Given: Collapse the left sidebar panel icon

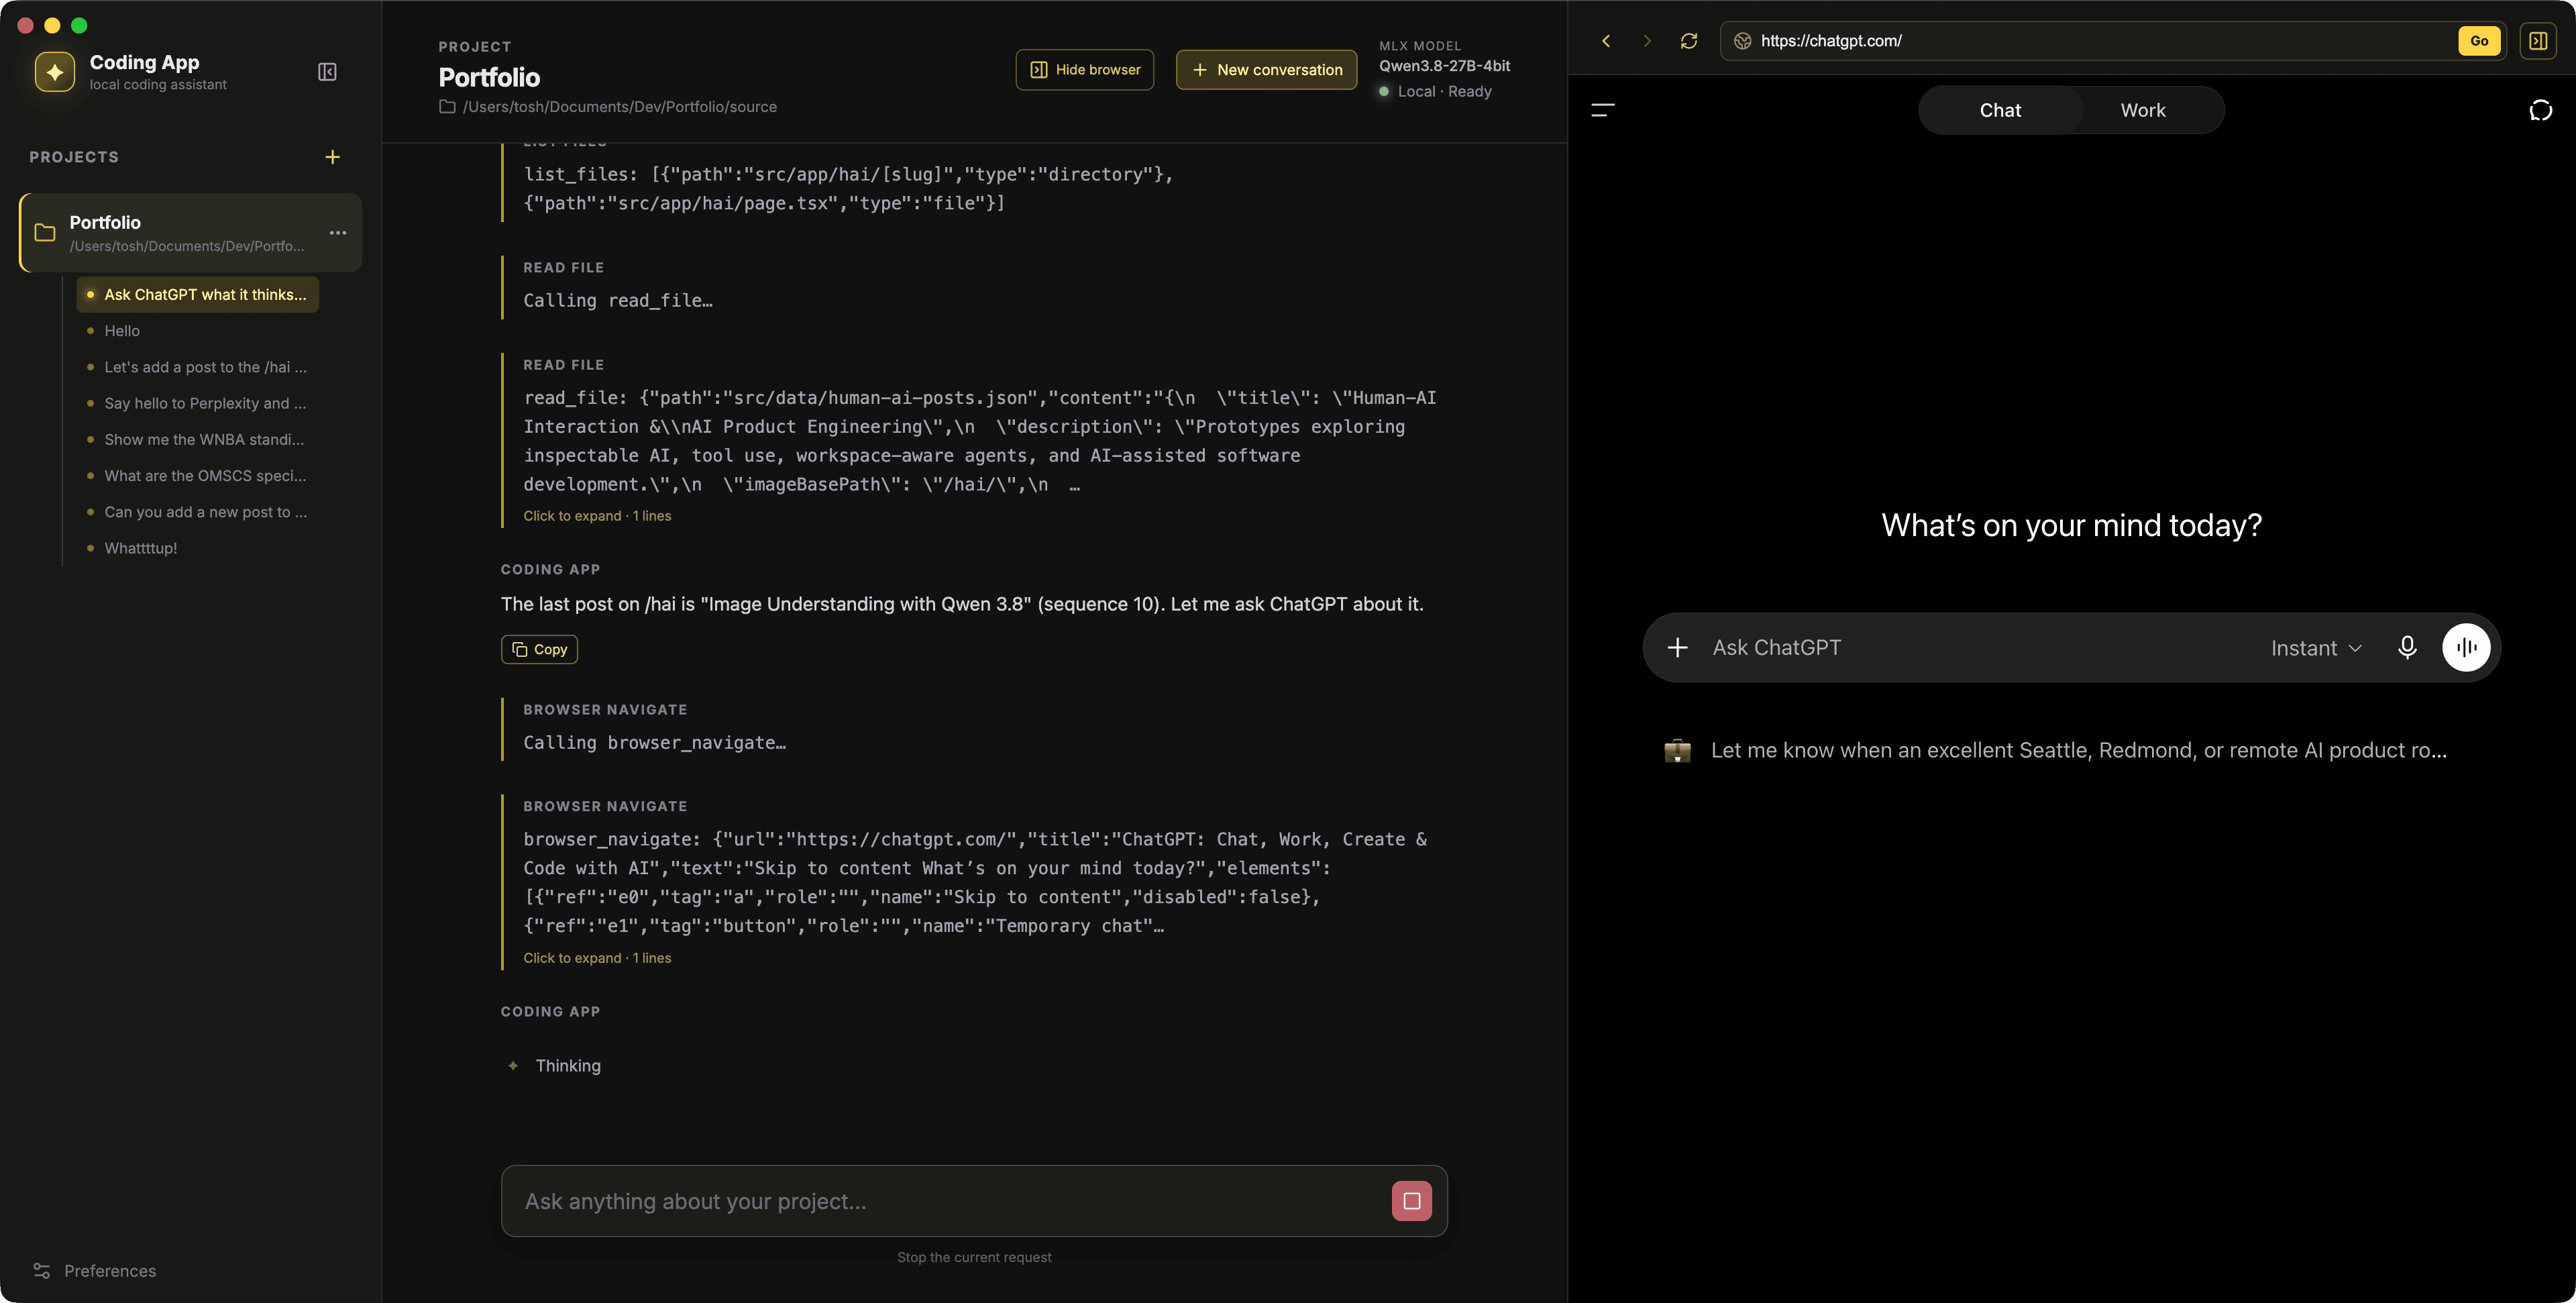Looking at the screenshot, I should click(327, 72).
